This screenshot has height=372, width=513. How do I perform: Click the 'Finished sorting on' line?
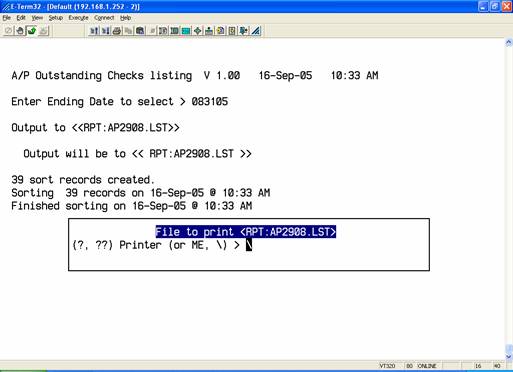coord(132,206)
